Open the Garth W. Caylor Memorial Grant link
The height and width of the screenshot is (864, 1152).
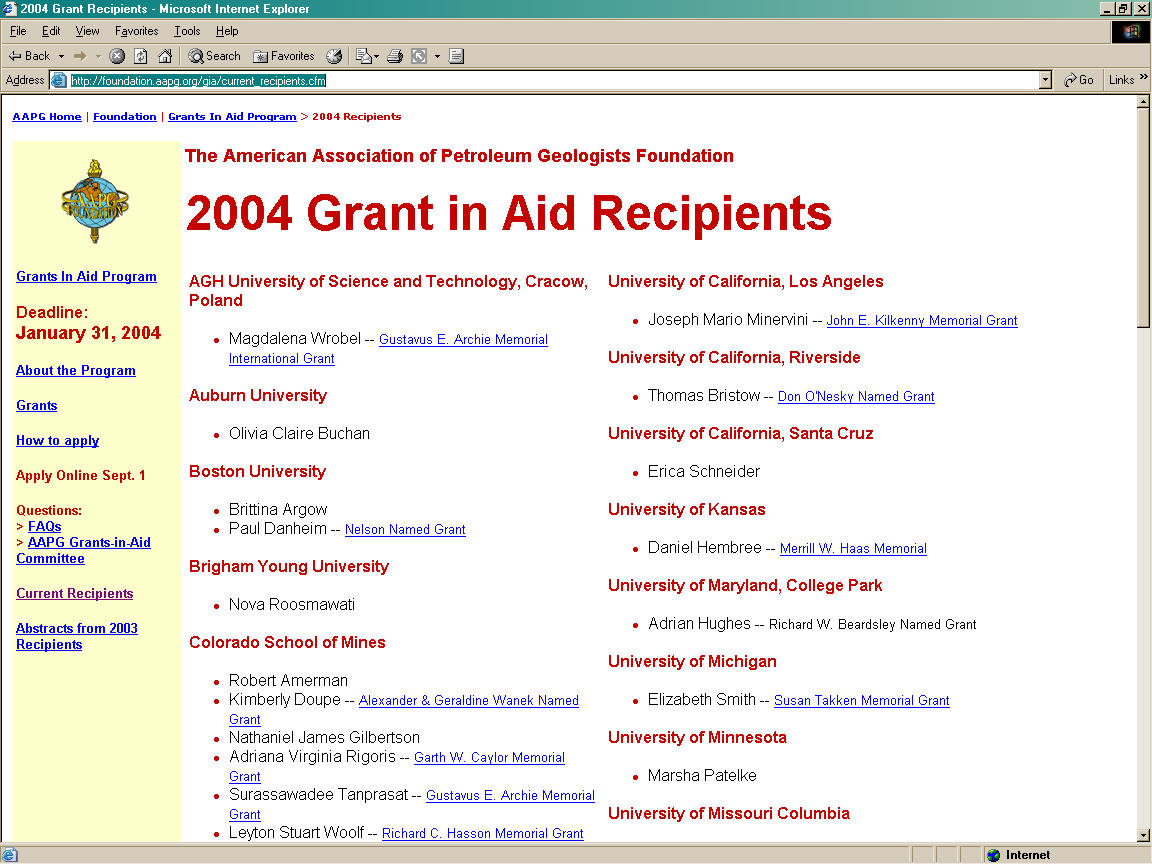pyautogui.click(x=489, y=757)
